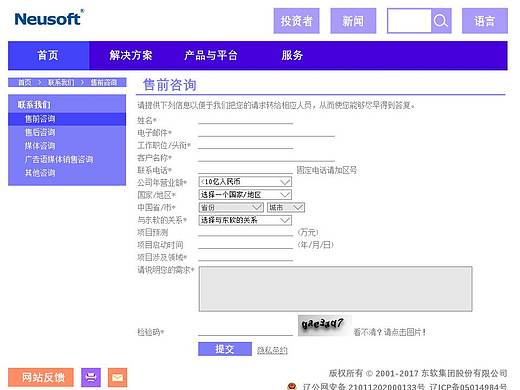Click the 辽ICP备 record number text
This screenshot has width=520, height=390.
468,387
